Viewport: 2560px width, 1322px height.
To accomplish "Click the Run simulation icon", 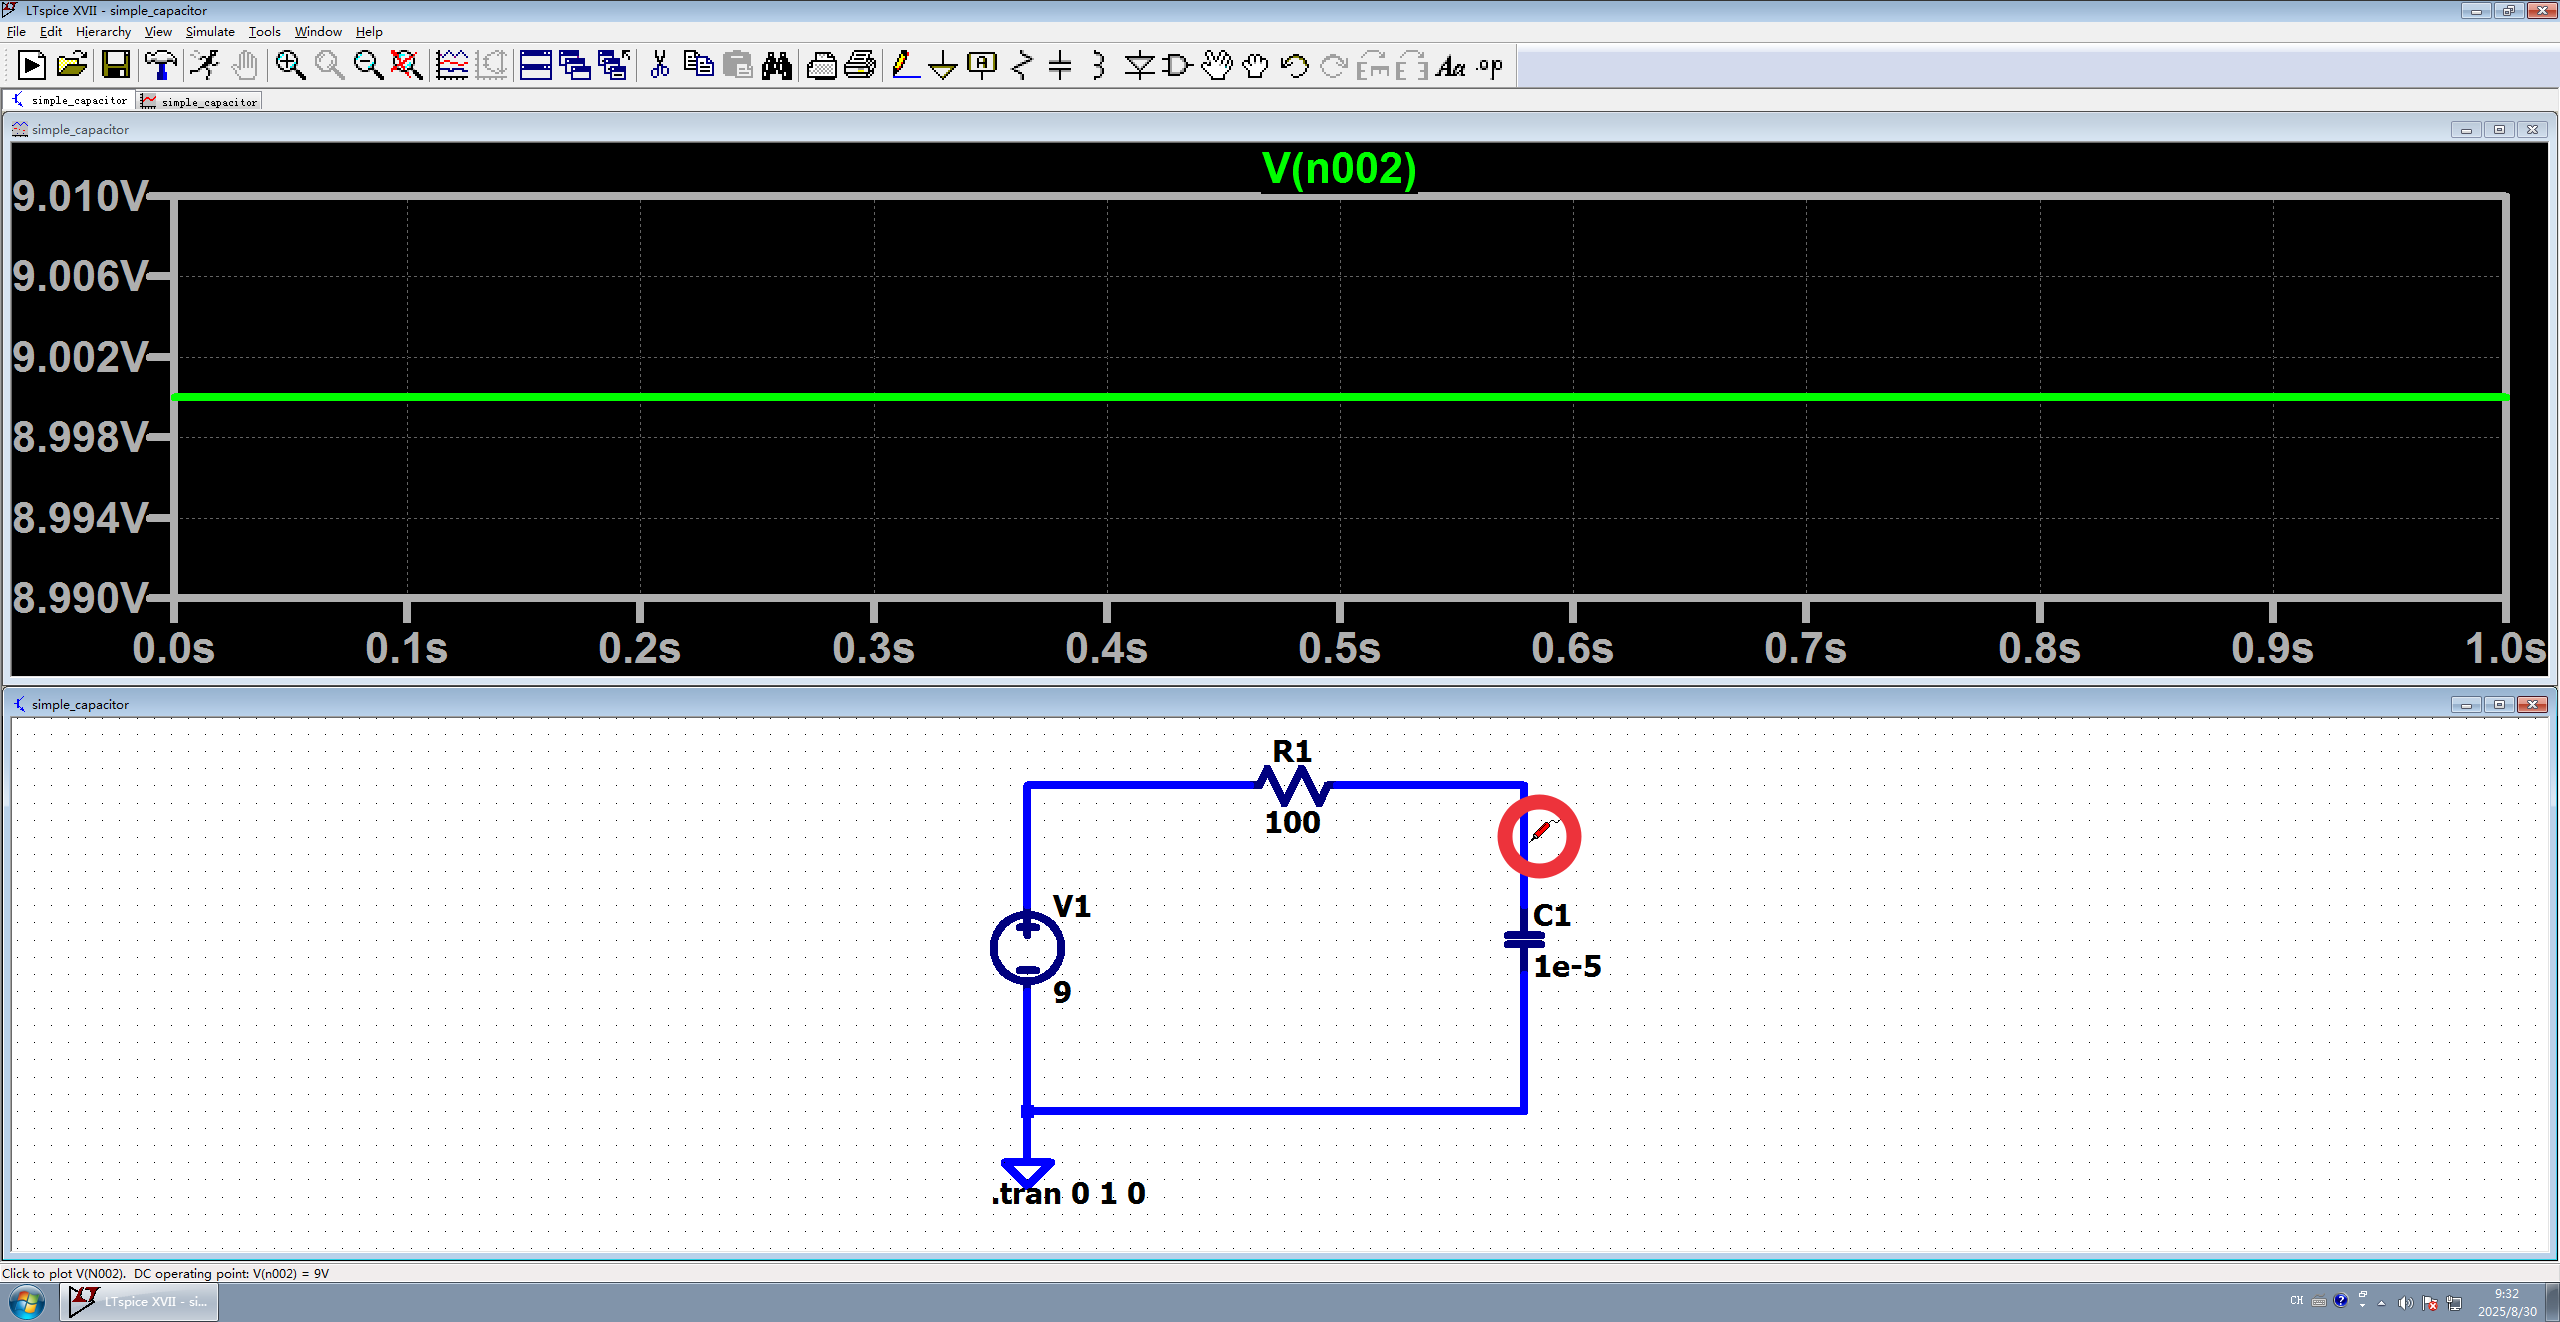I will [205, 66].
